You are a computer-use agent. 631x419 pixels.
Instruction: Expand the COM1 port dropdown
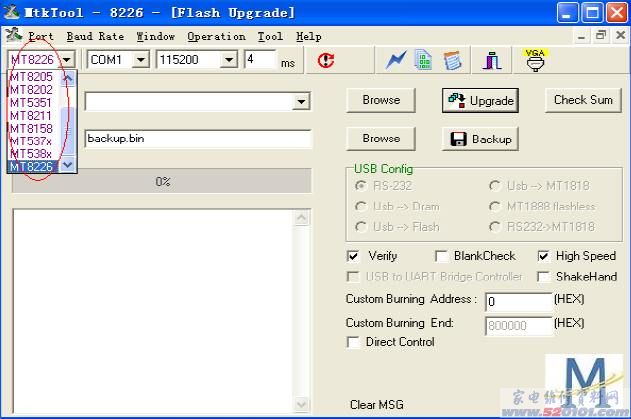point(141,60)
